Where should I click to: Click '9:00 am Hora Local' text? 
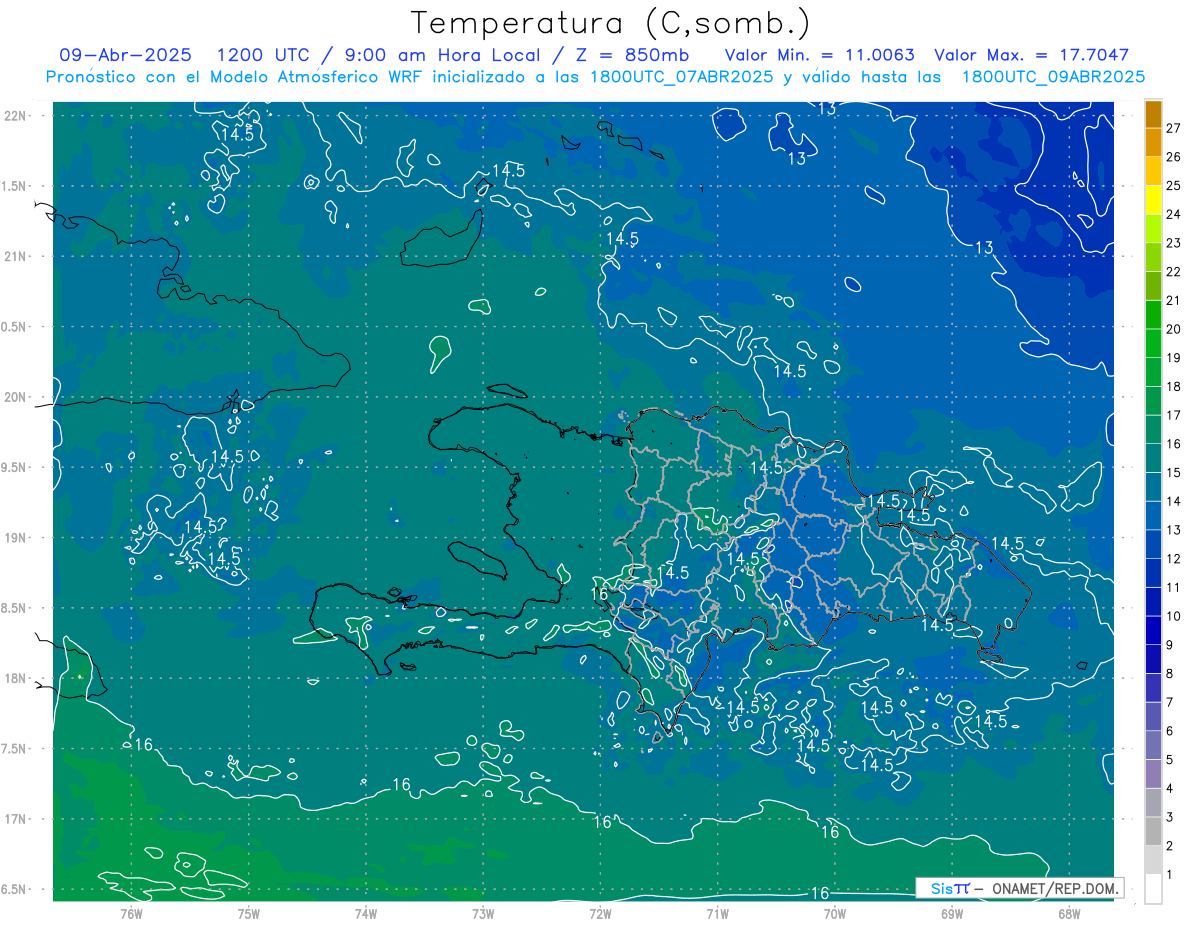click(x=445, y=55)
